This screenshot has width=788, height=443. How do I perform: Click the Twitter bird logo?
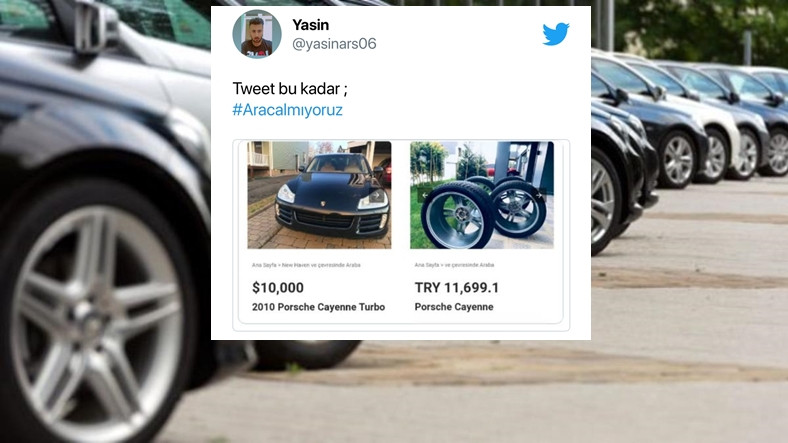coord(556,34)
